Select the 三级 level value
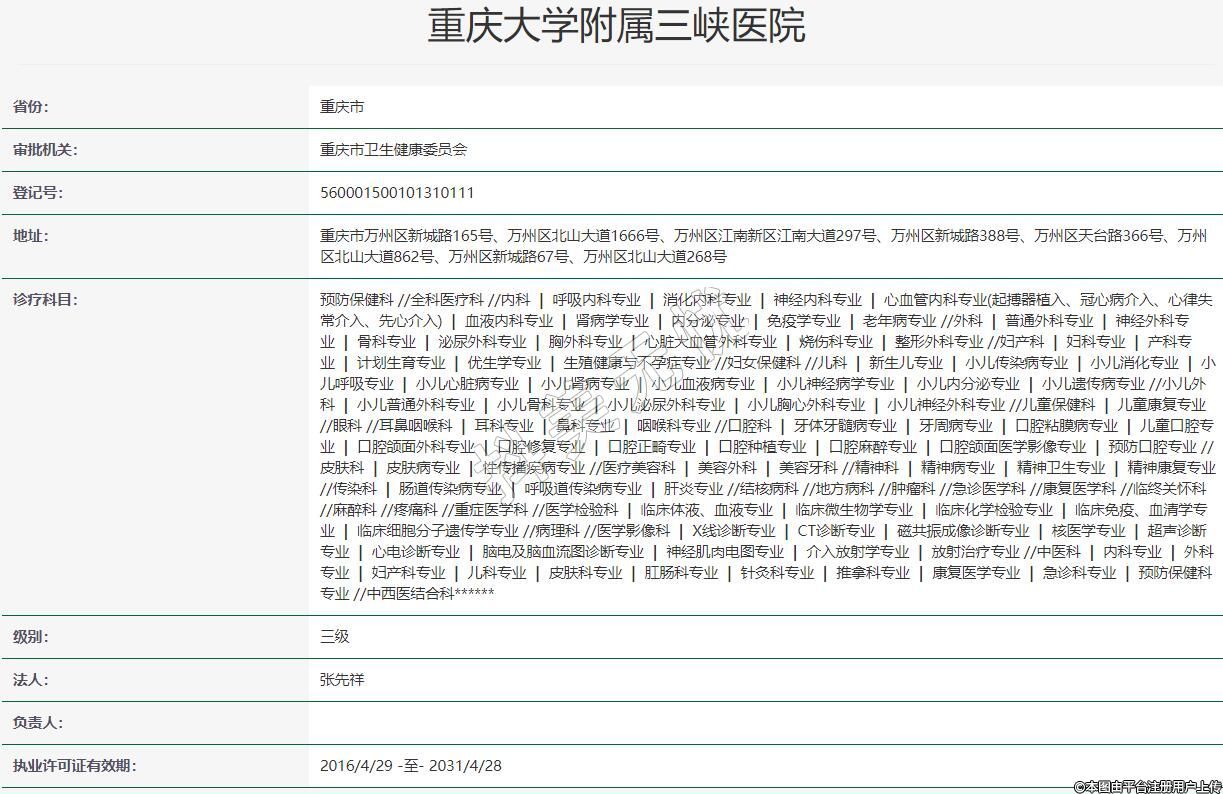The height and width of the screenshot is (794, 1223). (x=335, y=637)
